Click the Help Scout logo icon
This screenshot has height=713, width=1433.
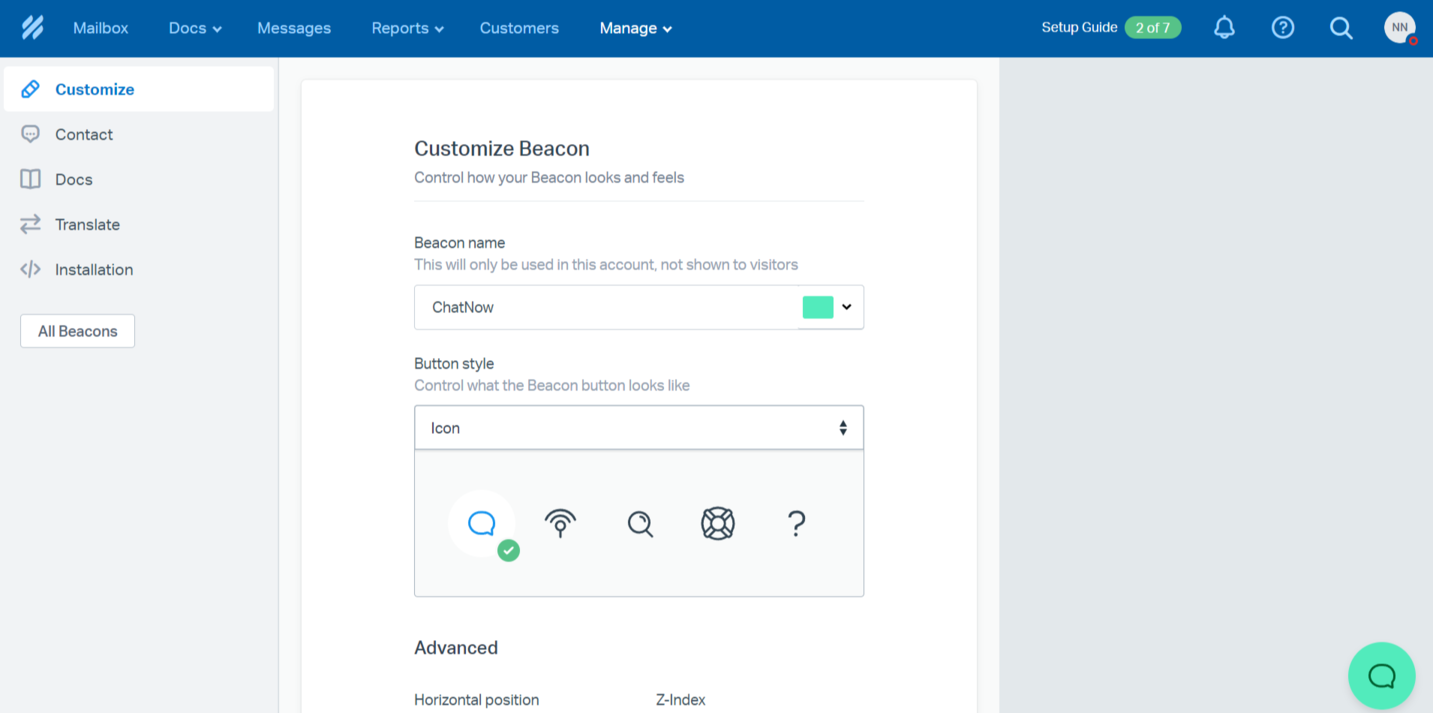(32, 27)
